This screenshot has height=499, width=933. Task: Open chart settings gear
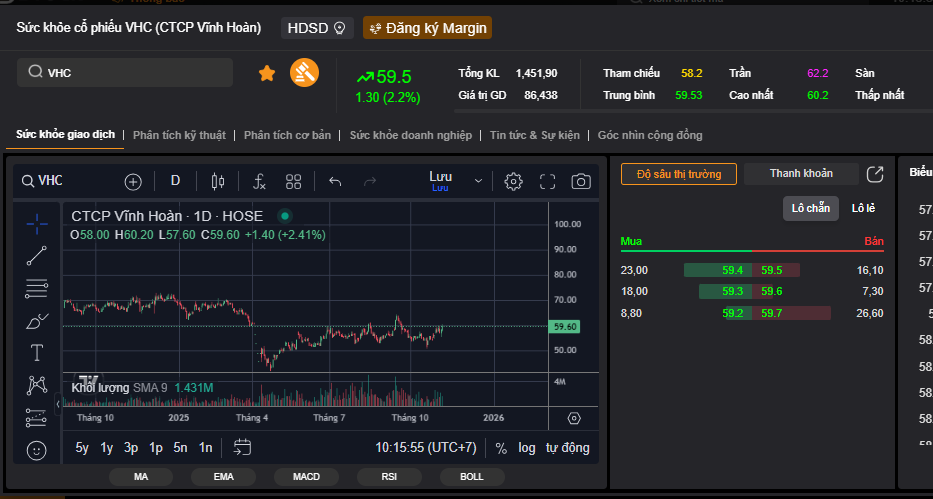point(513,181)
